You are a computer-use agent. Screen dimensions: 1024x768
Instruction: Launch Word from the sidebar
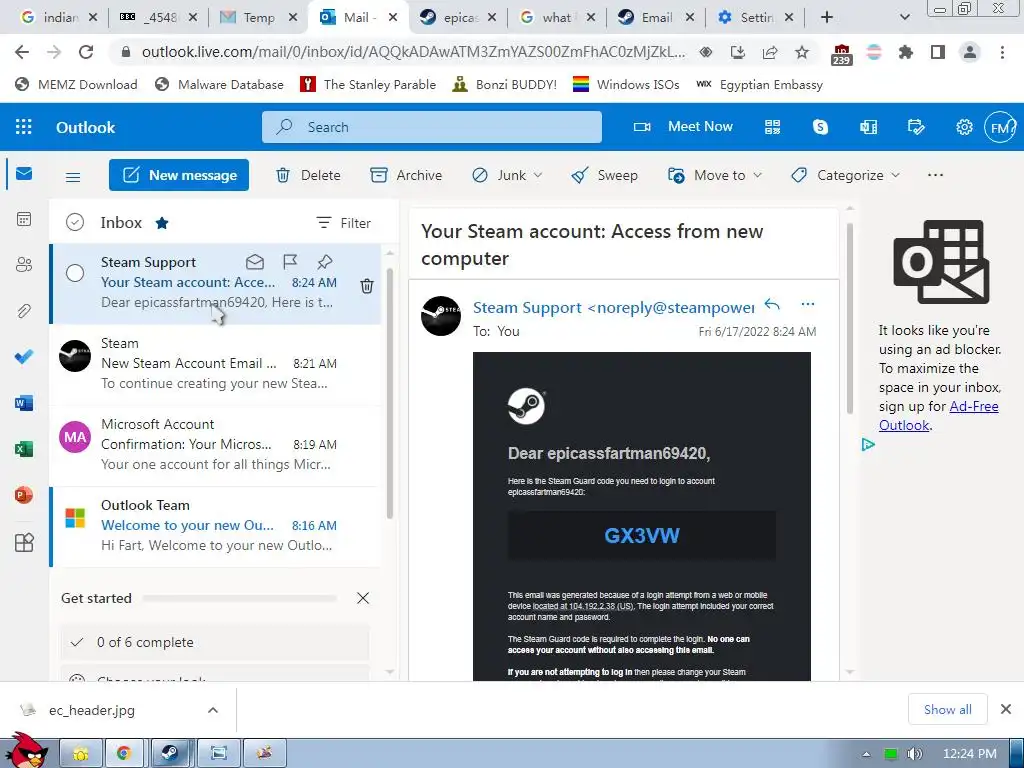(24, 403)
